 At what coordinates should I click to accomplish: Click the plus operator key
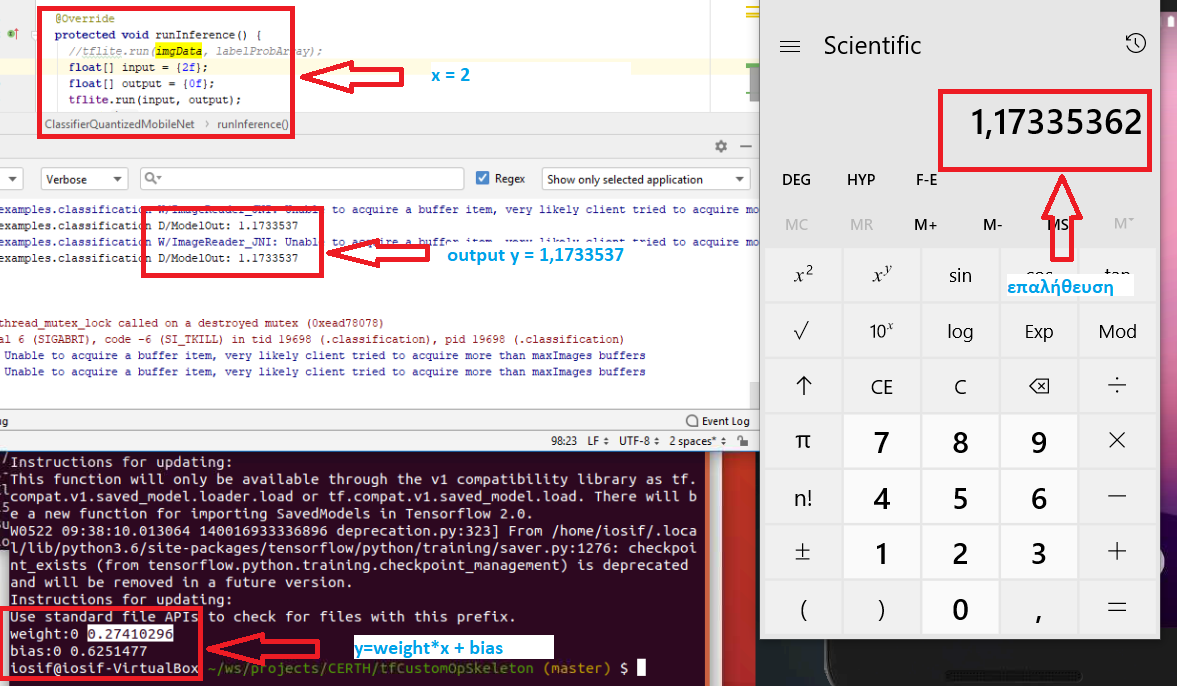click(1117, 552)
